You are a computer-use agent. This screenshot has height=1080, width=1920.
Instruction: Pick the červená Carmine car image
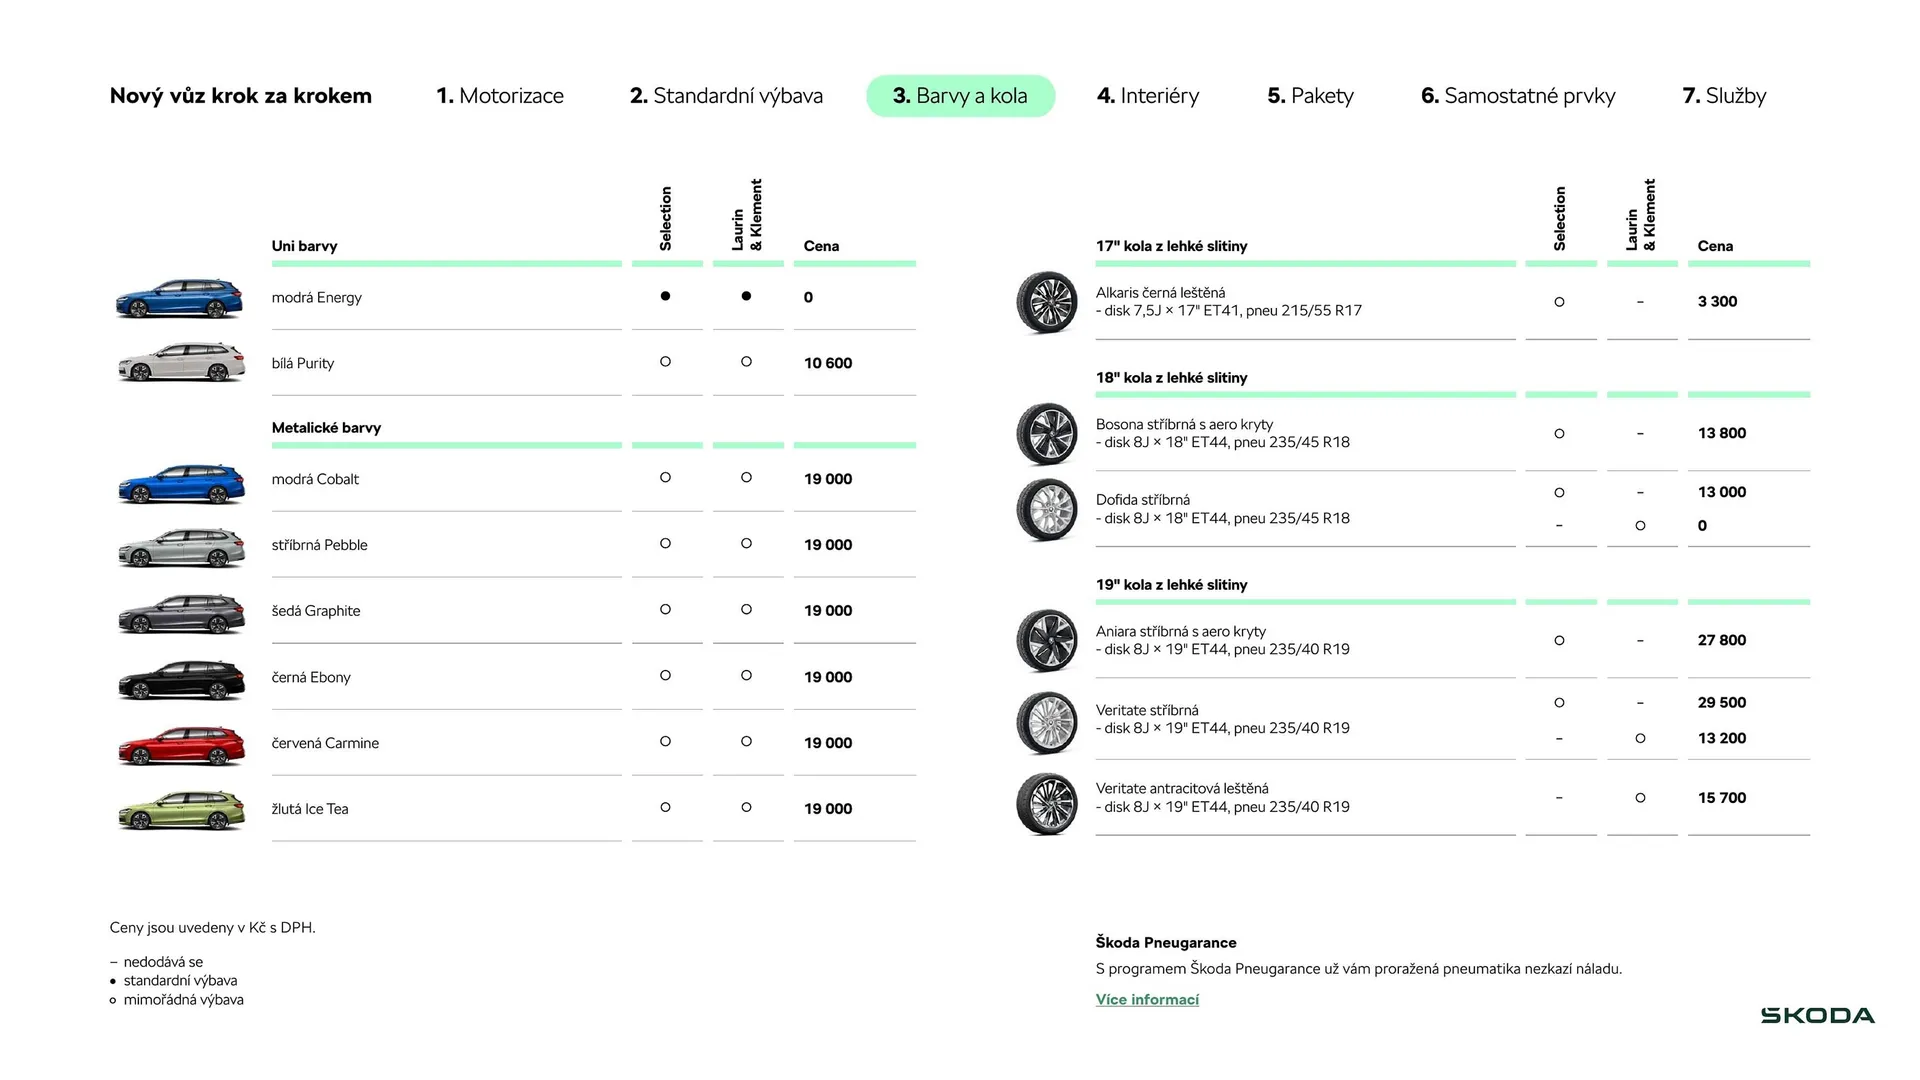pyautogui.click(x=180, y=746)
